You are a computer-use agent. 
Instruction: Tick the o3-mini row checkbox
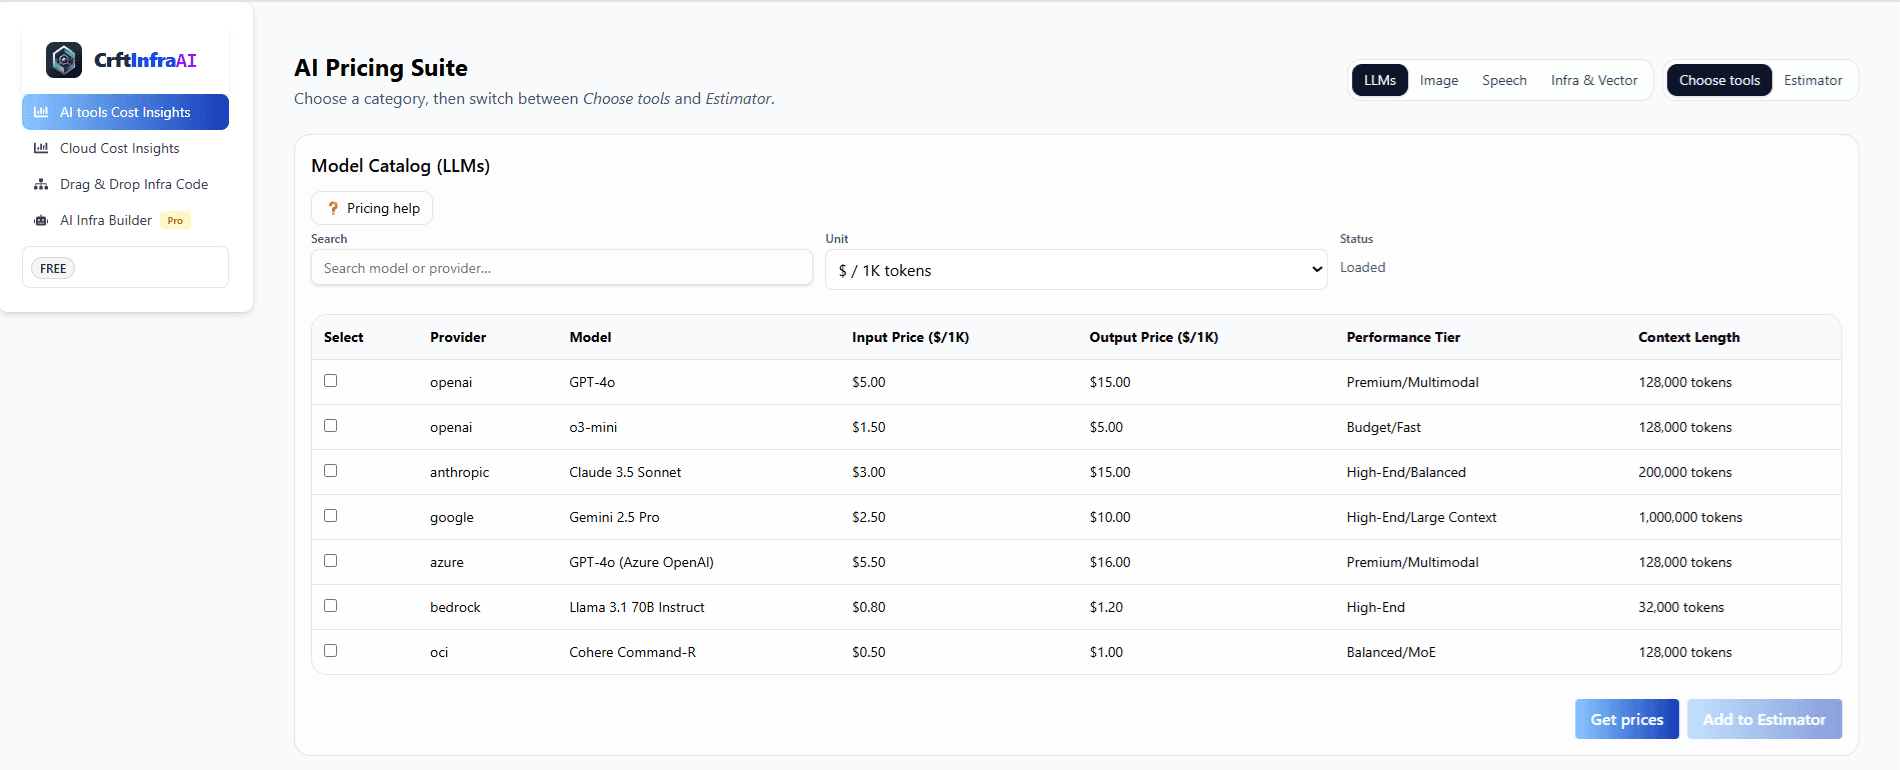(x=331, y=426)
